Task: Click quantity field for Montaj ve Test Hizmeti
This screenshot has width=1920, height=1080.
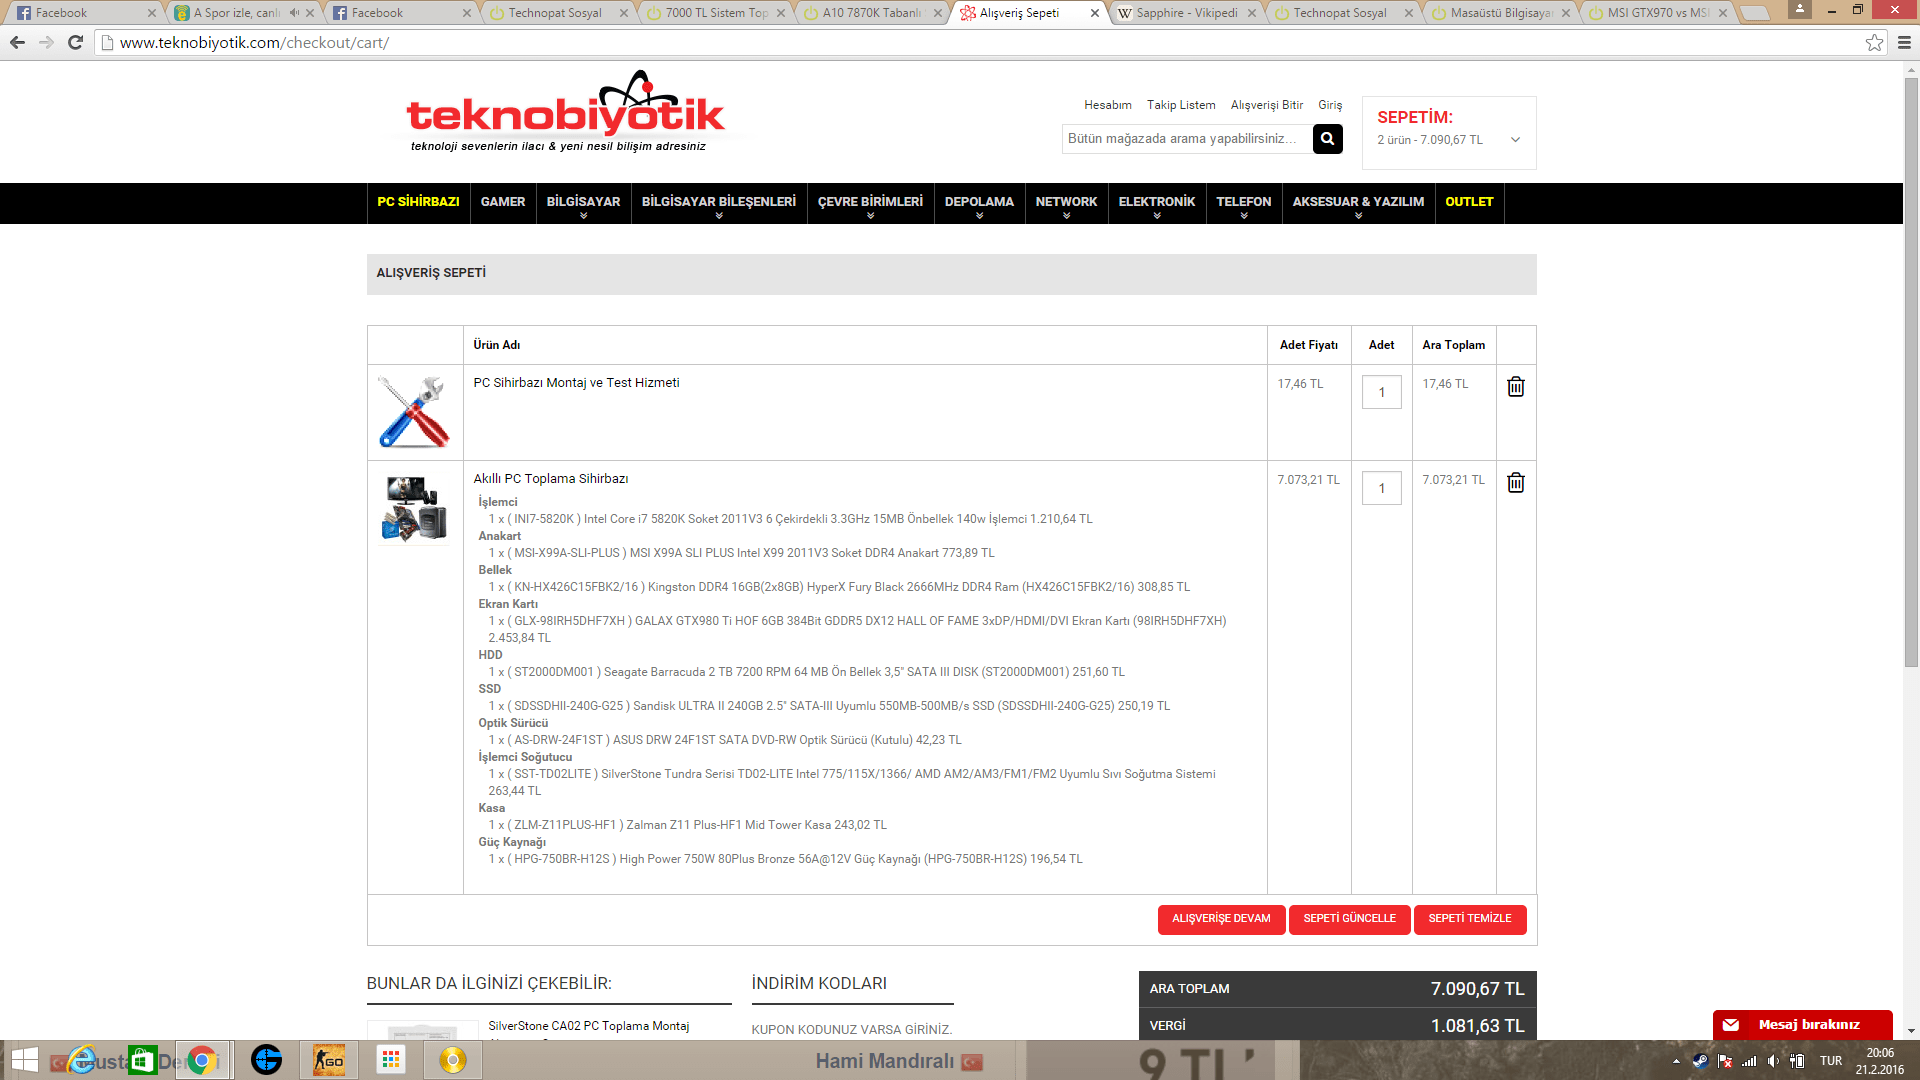Action: (1381, 392)
